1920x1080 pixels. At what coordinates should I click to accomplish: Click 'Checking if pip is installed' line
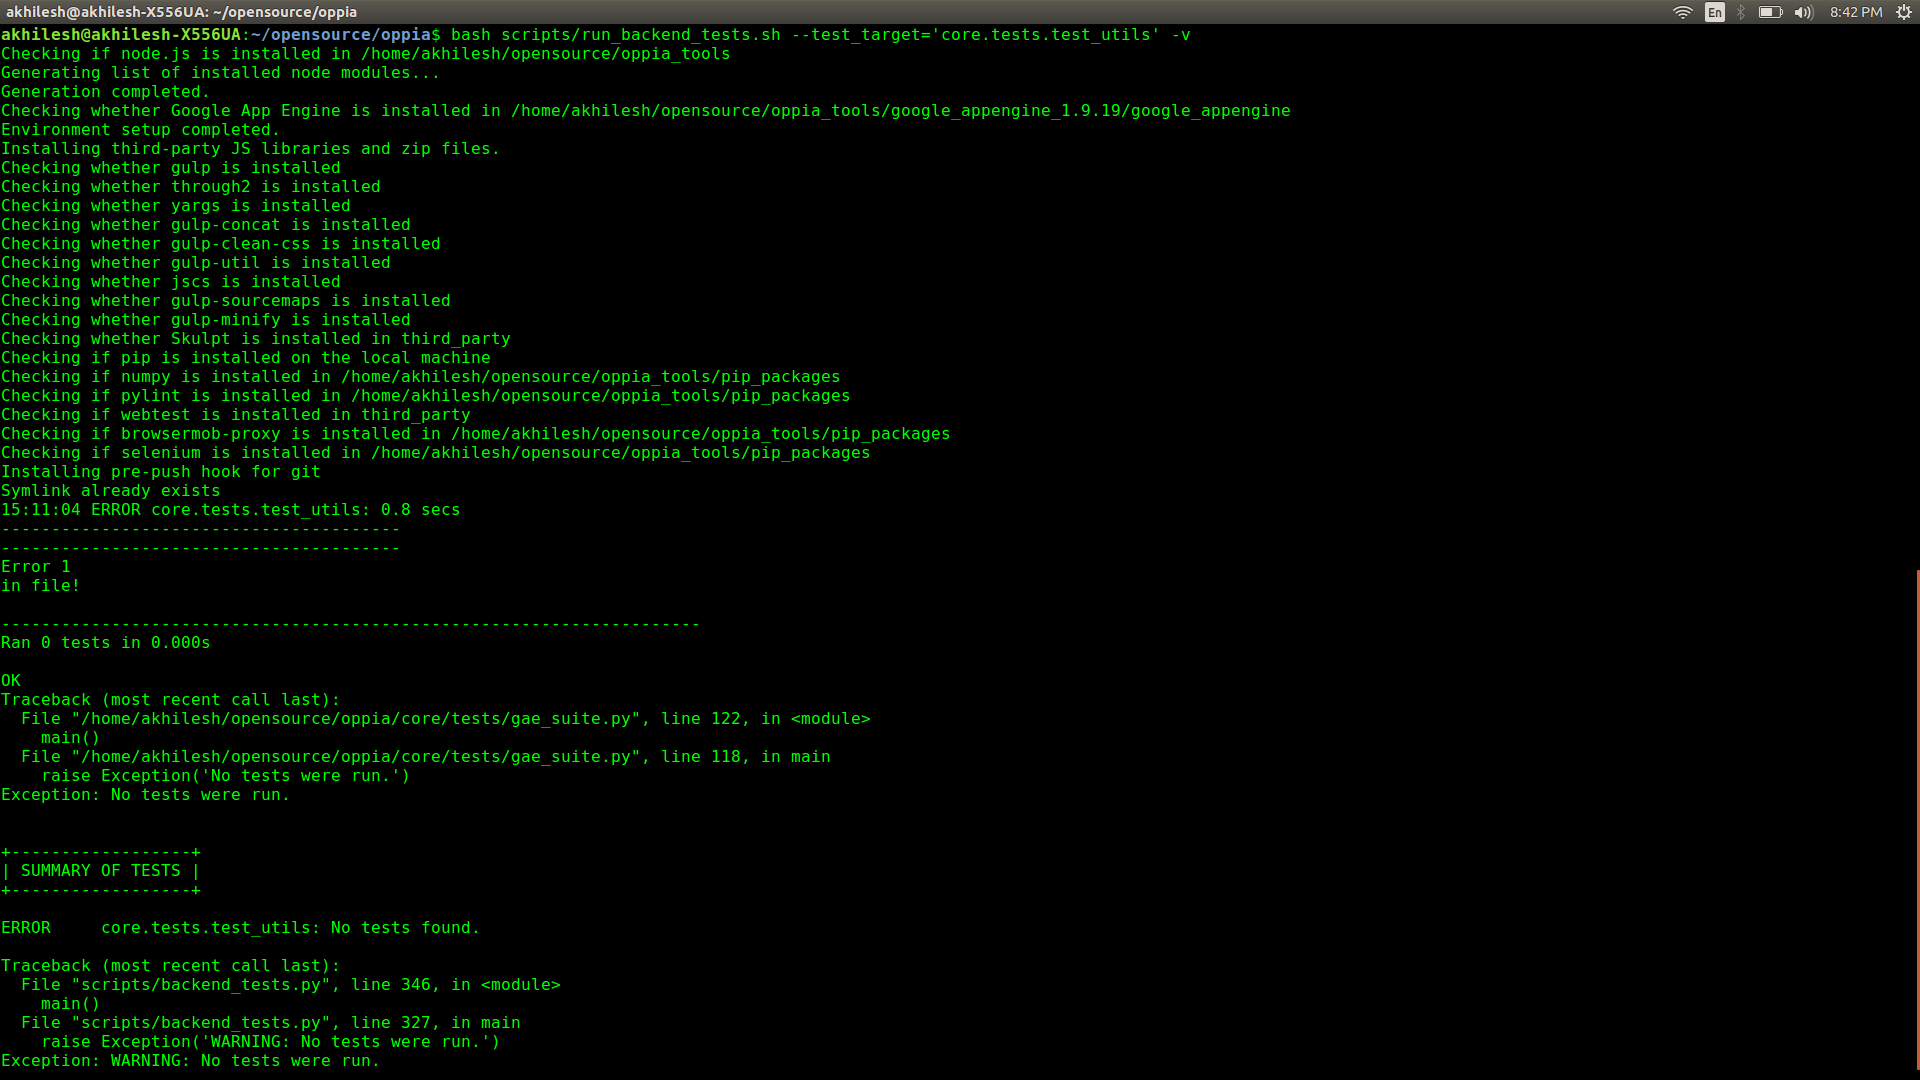tap(246, 358)
